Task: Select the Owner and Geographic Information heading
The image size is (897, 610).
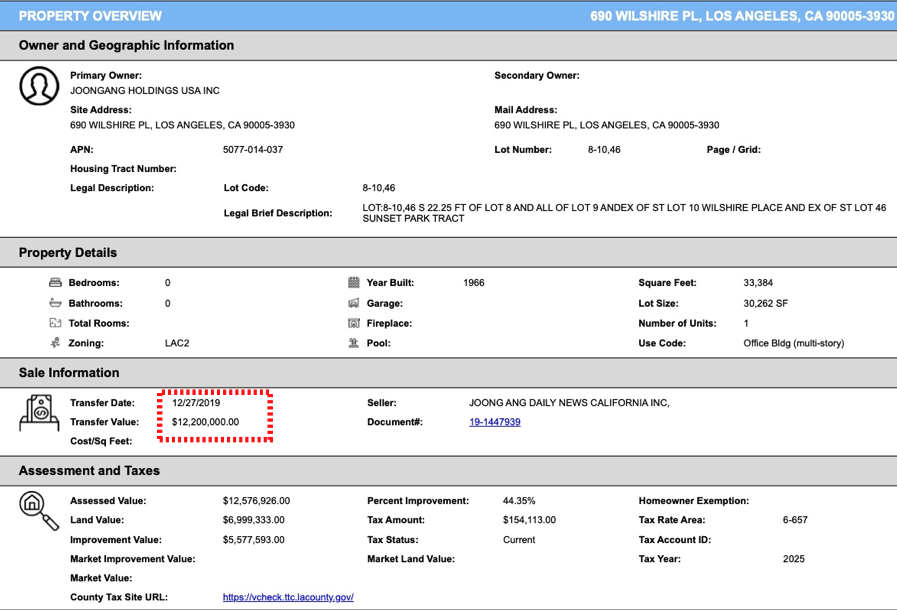Action: 126,45
